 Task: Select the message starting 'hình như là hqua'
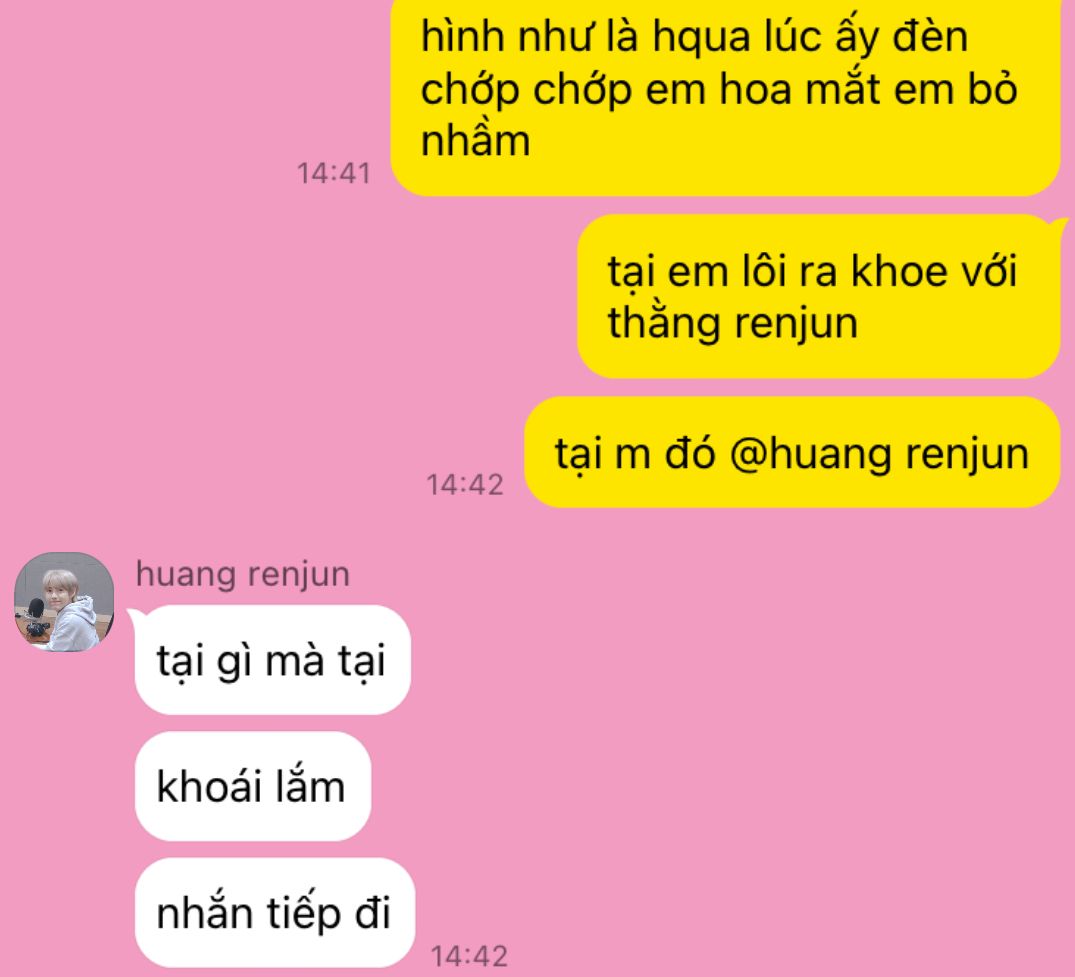[725, 96]
